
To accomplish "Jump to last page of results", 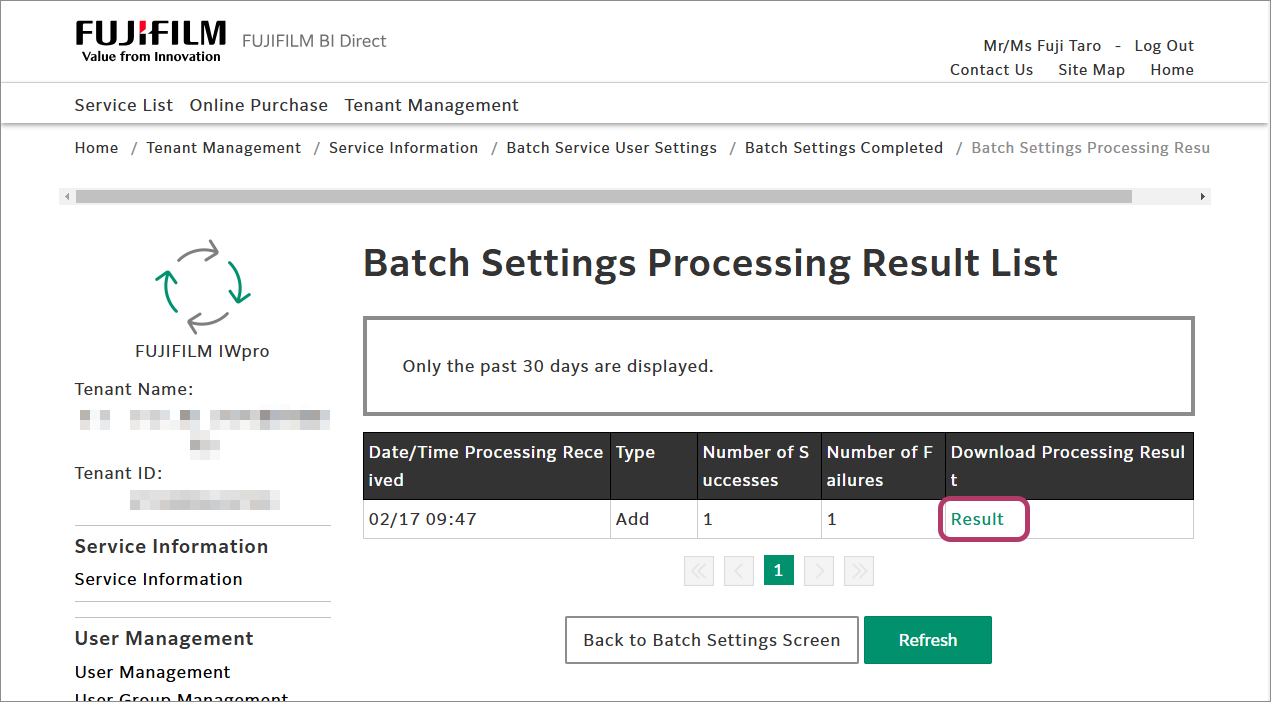I will [859, 571].
